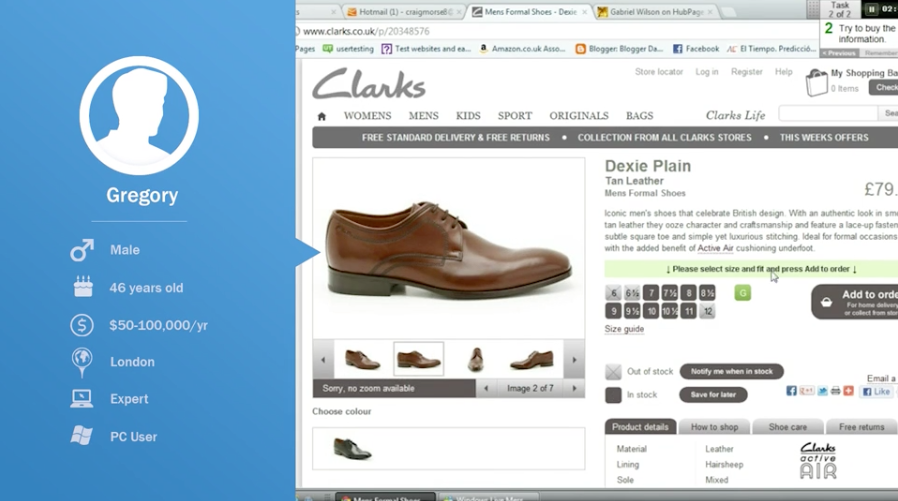The height and width of the screenshot is (501, 898).
Task: Switch to Hotmail browser tab
Action: [x=405, y=11]
